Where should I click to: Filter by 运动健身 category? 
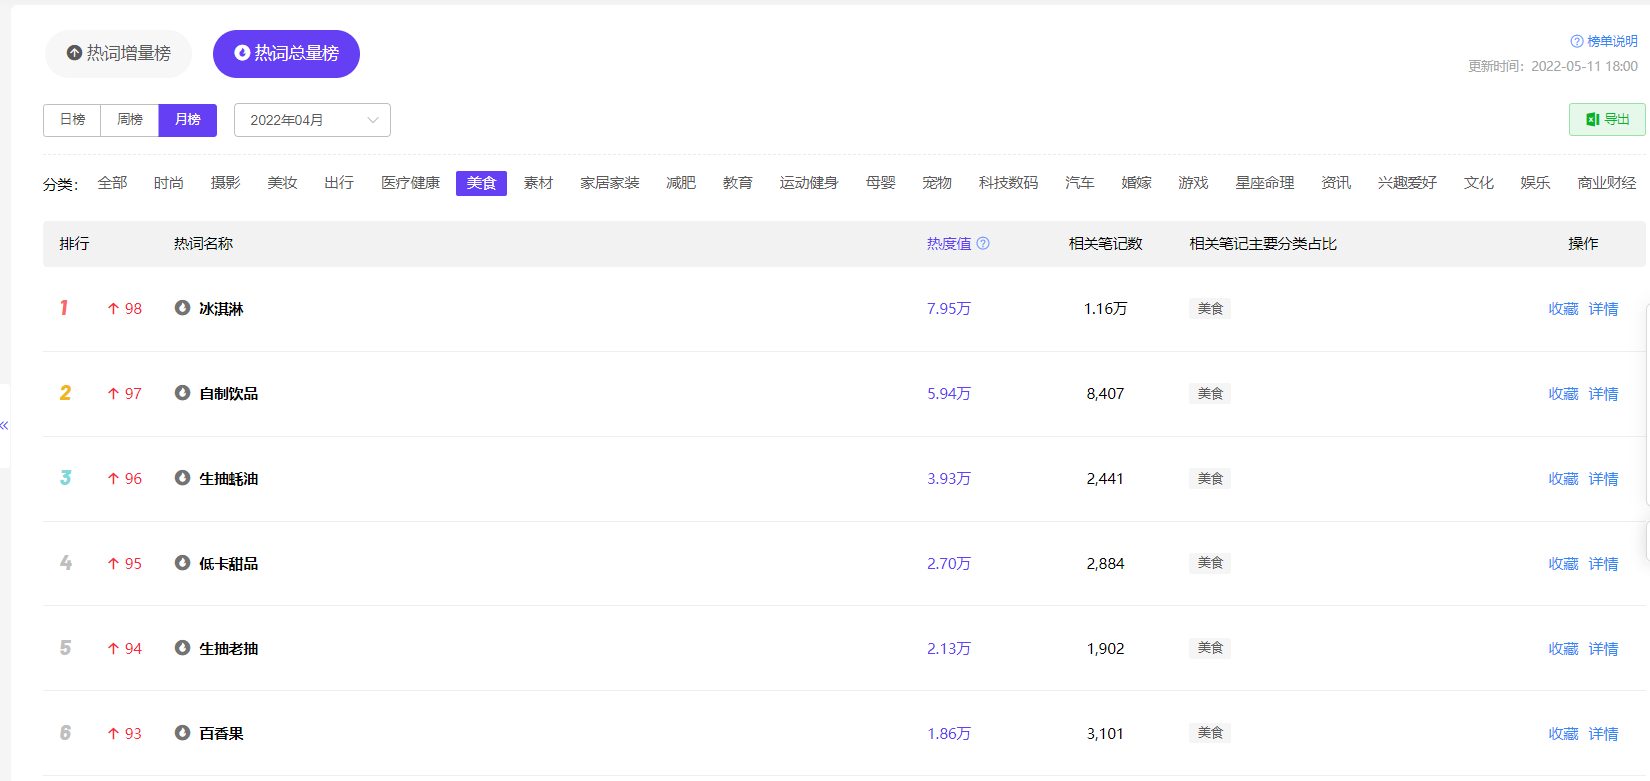coord(809,183)
